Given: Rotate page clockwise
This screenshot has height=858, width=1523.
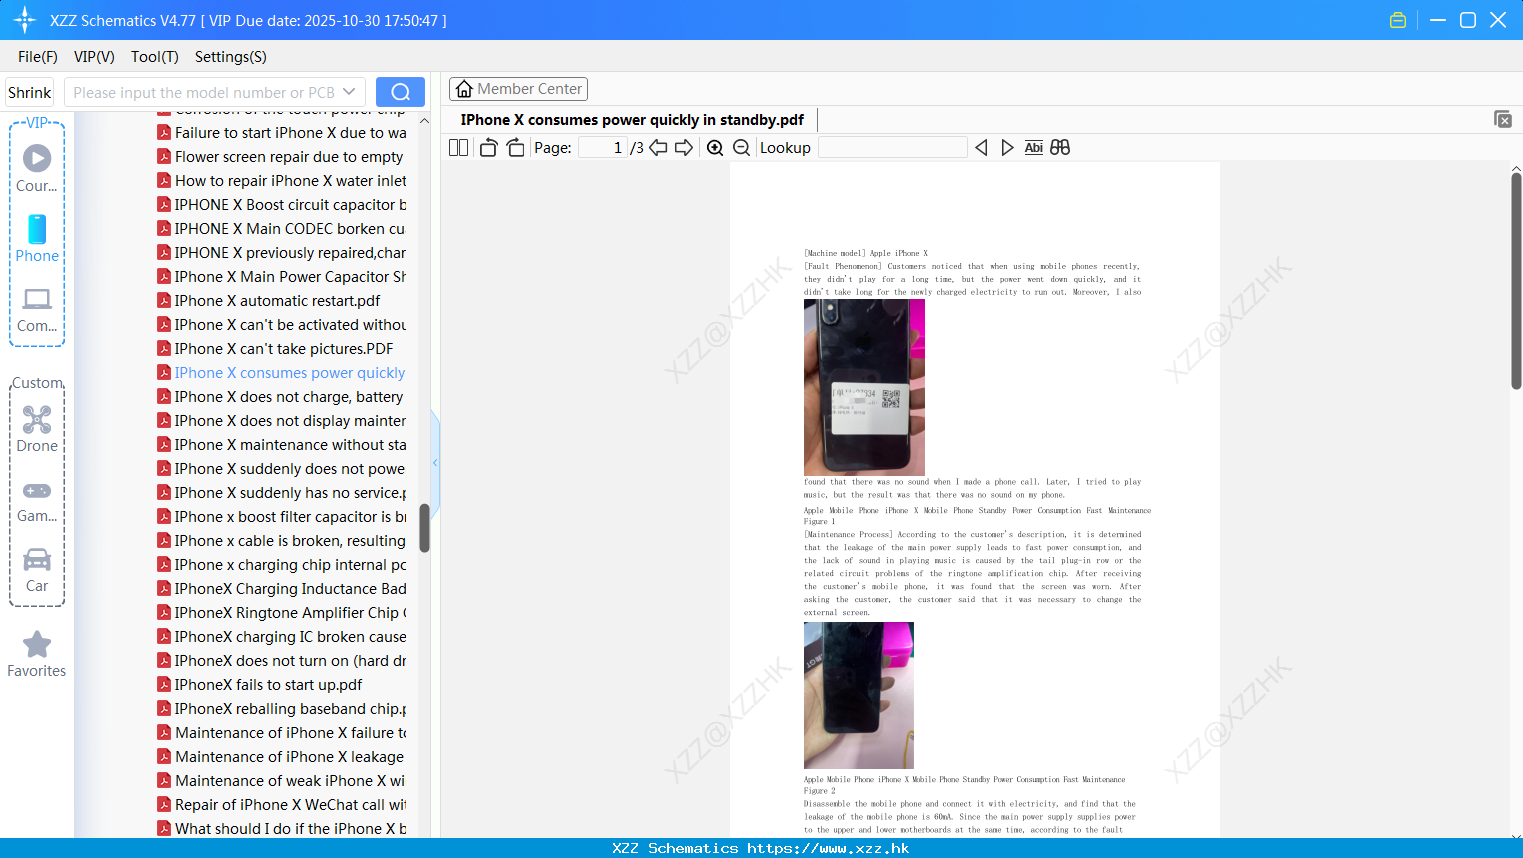Looking at the screenshot, I should (x=515, y=147).
